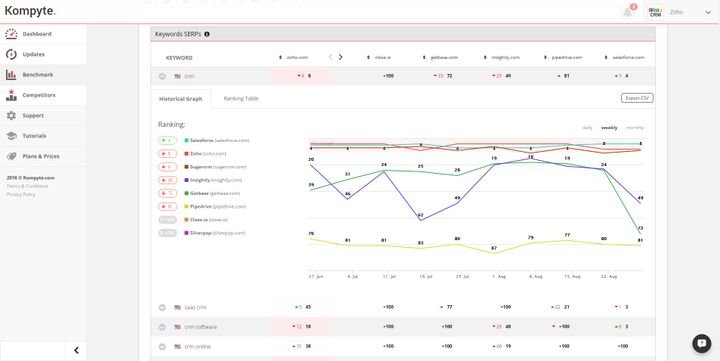Image resolution: width=720 pixels, height=361 pixels.
Task: Open the Dashboard gauge icon
Action: point(11,34)
